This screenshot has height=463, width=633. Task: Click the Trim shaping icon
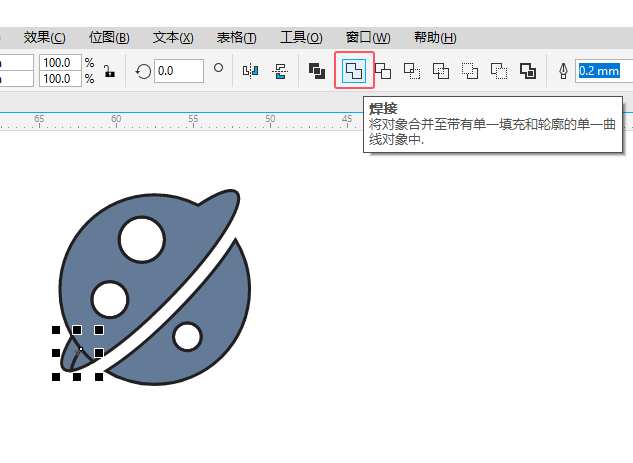[383, 71]
